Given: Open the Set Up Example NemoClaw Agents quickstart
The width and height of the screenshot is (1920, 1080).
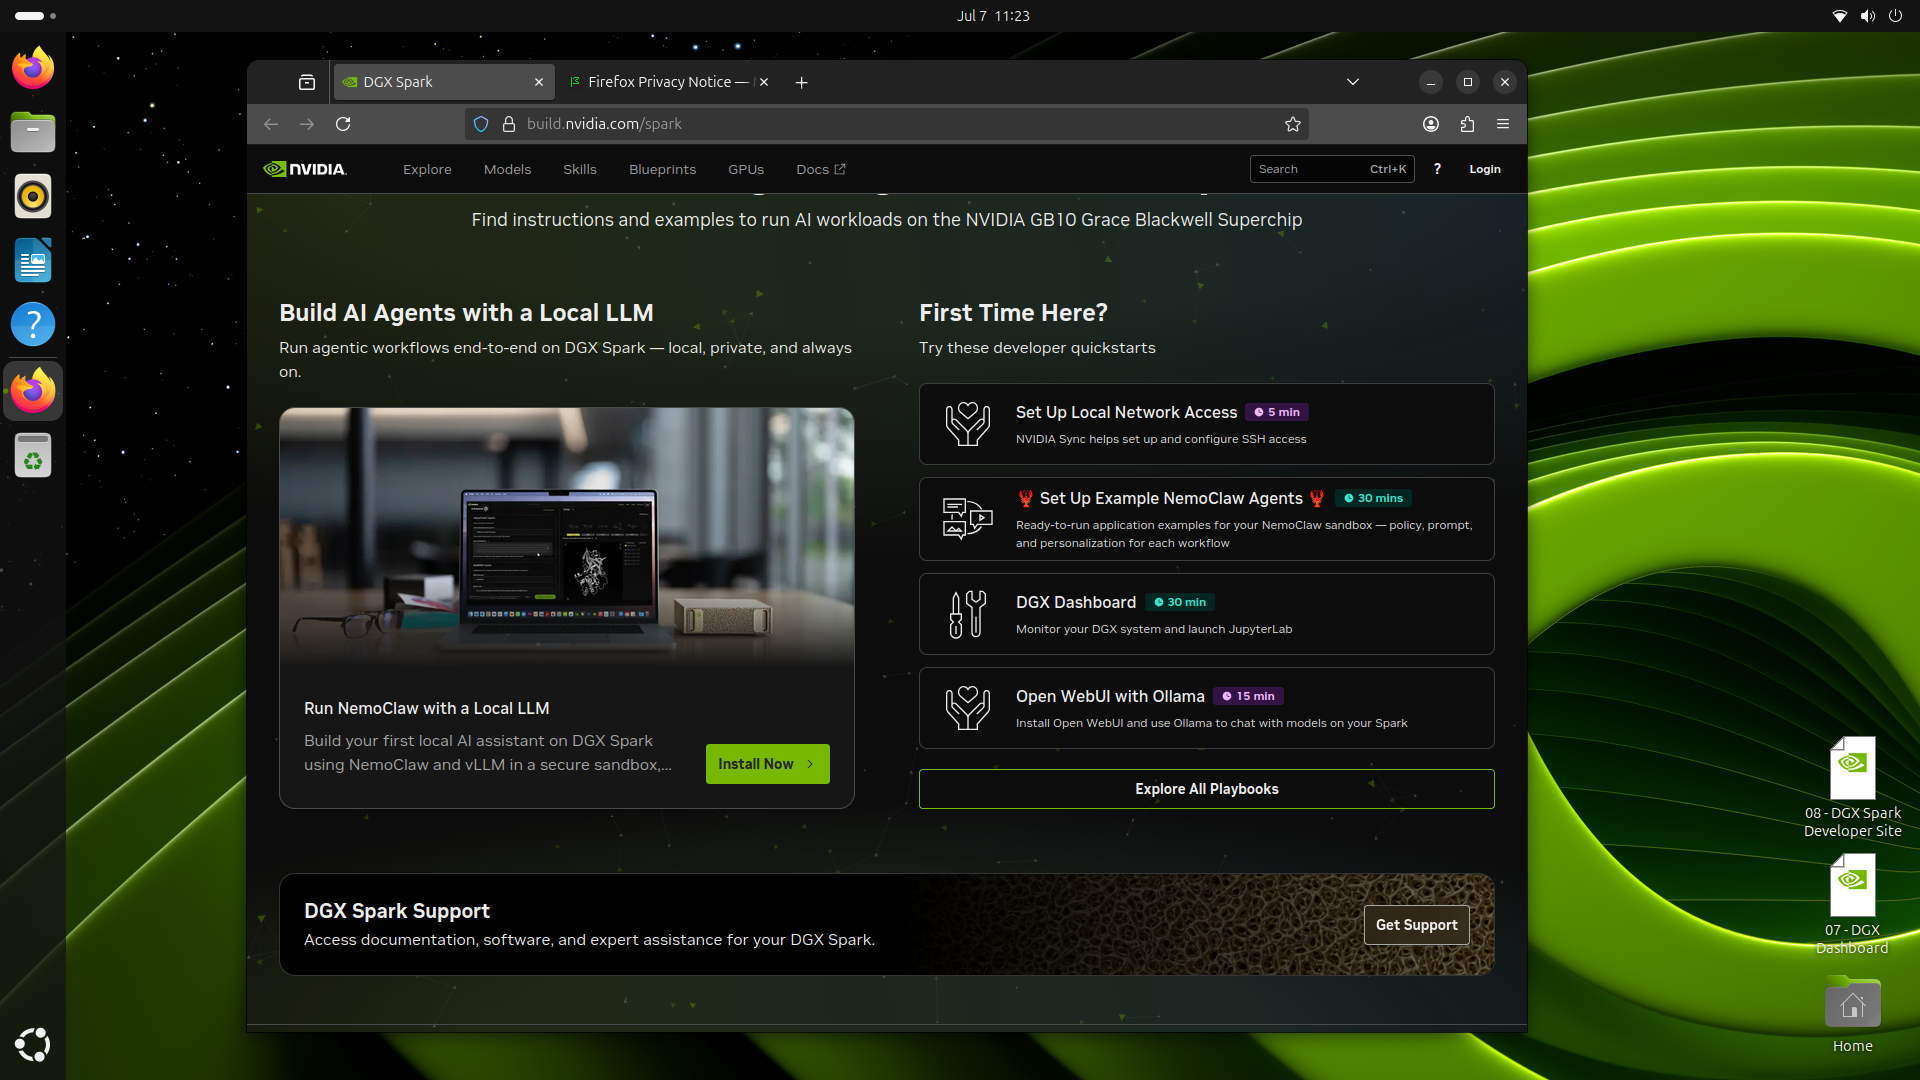Looking at the screenshot, I should click(x=1206, y=519).
